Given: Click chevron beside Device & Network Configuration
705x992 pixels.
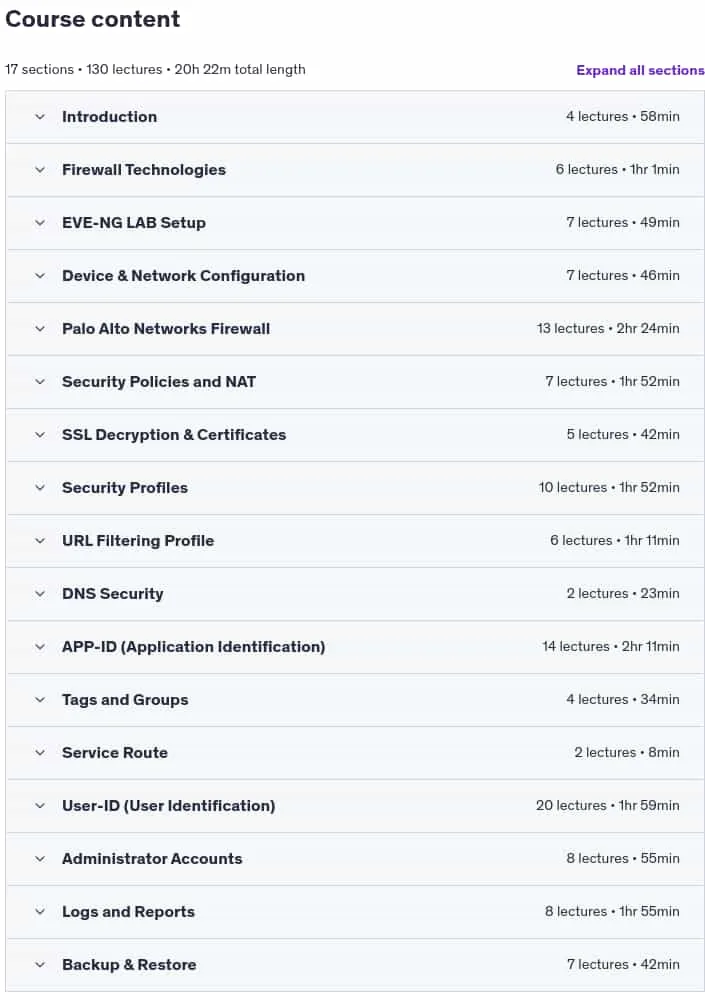Looking at the screenshot, I should tap(40, 276).
